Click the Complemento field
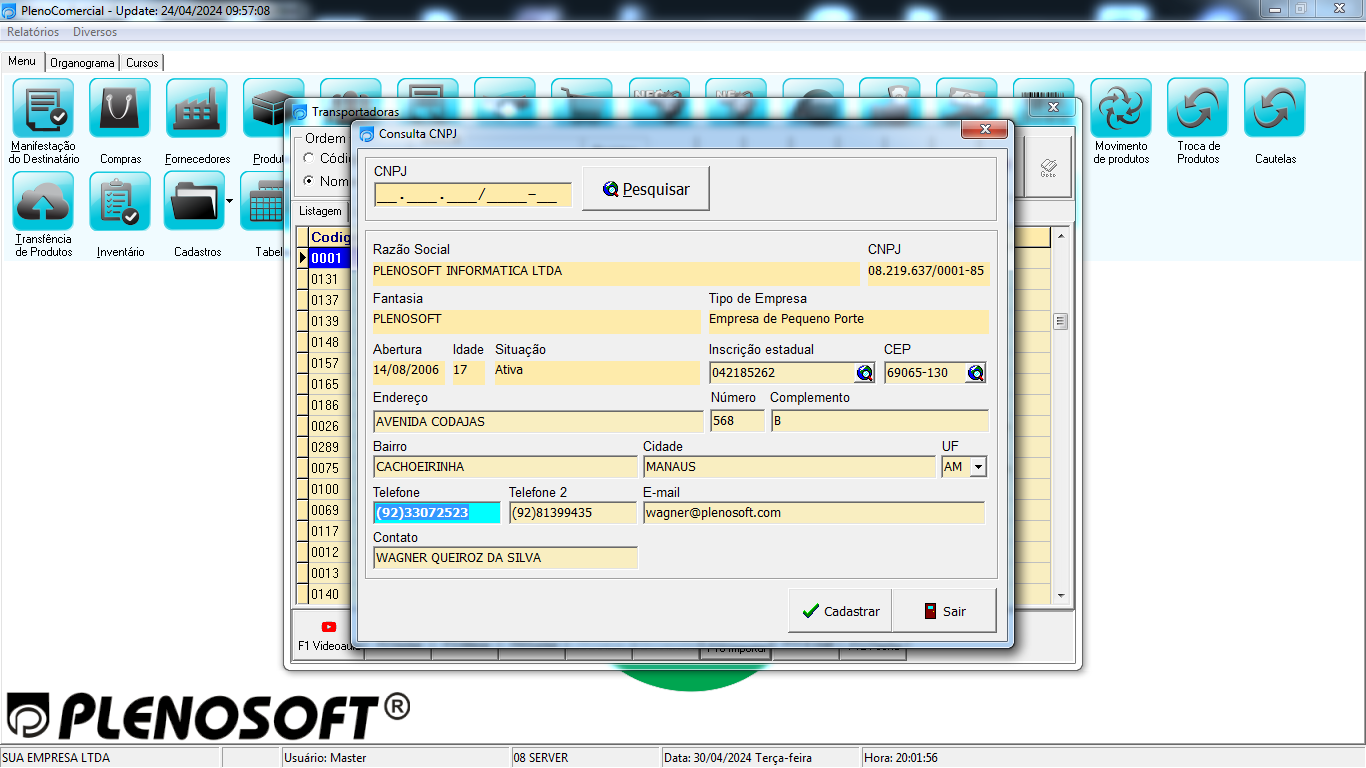 pos(880,421)
